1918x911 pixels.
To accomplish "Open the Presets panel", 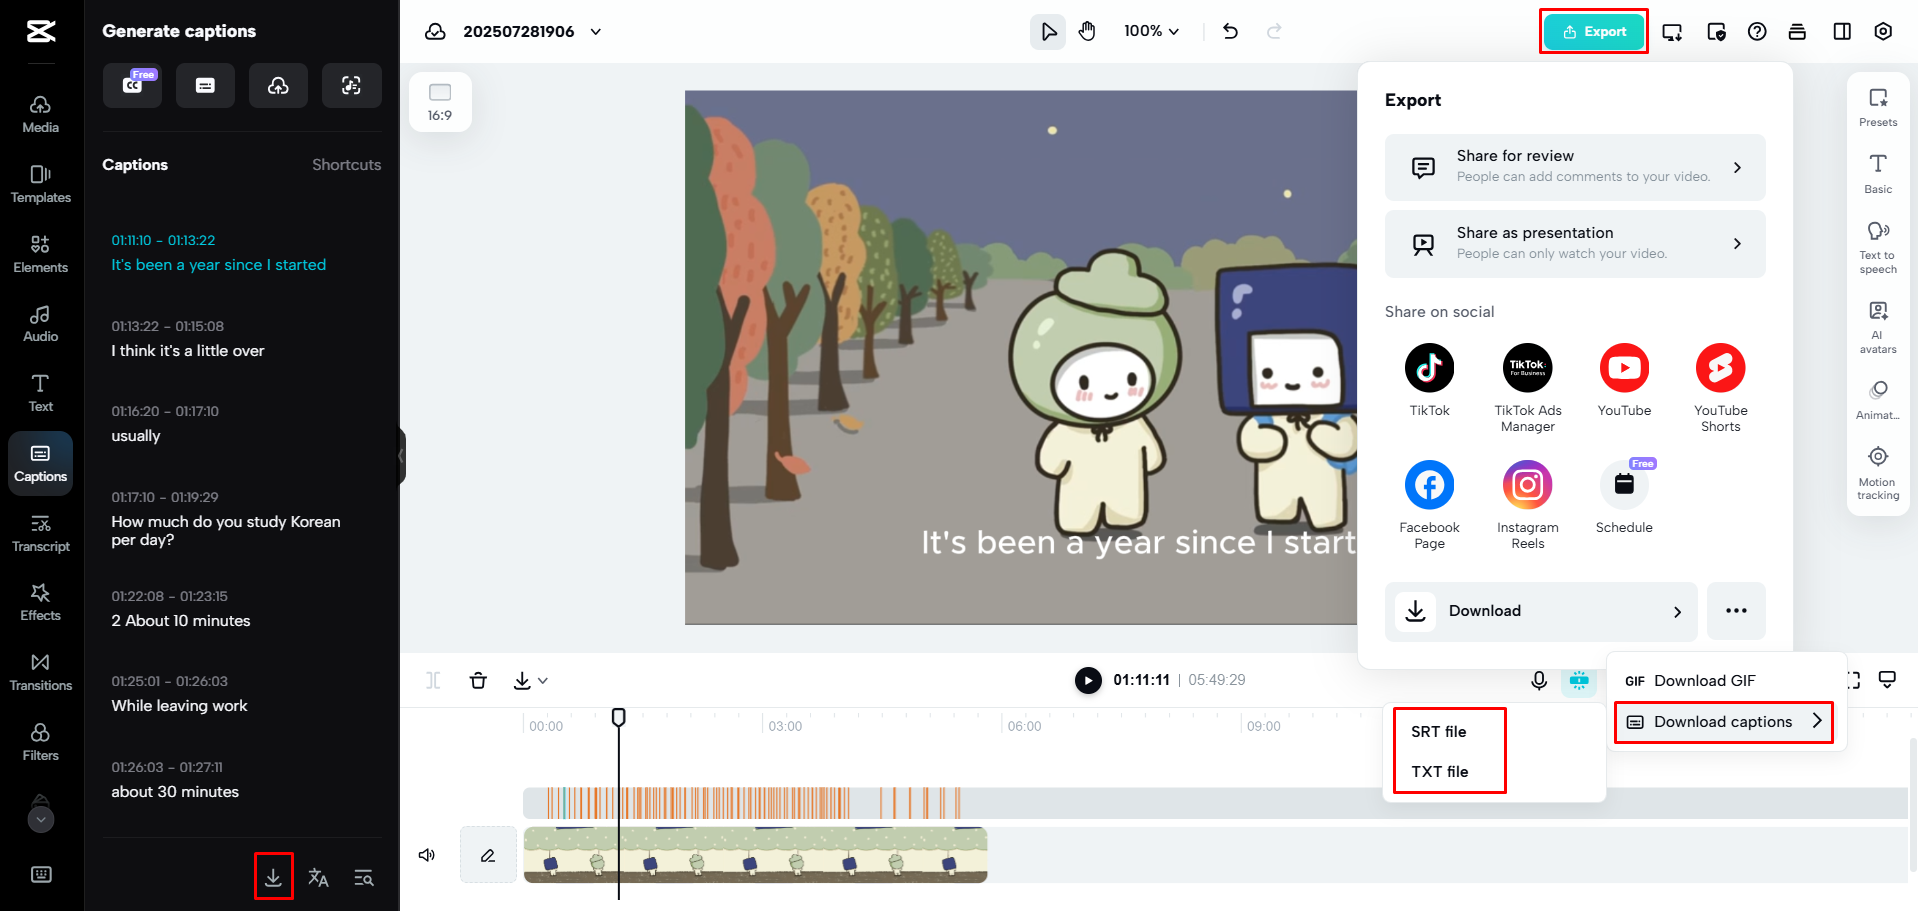I will tap(1878, 107).
